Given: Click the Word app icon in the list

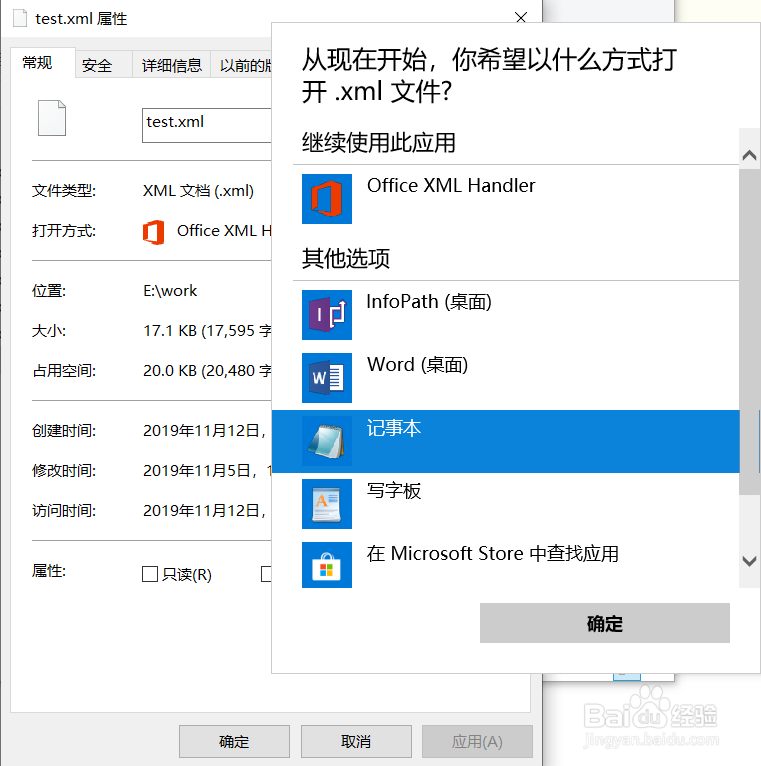Looking at the screenshot, I should [327, 378].
